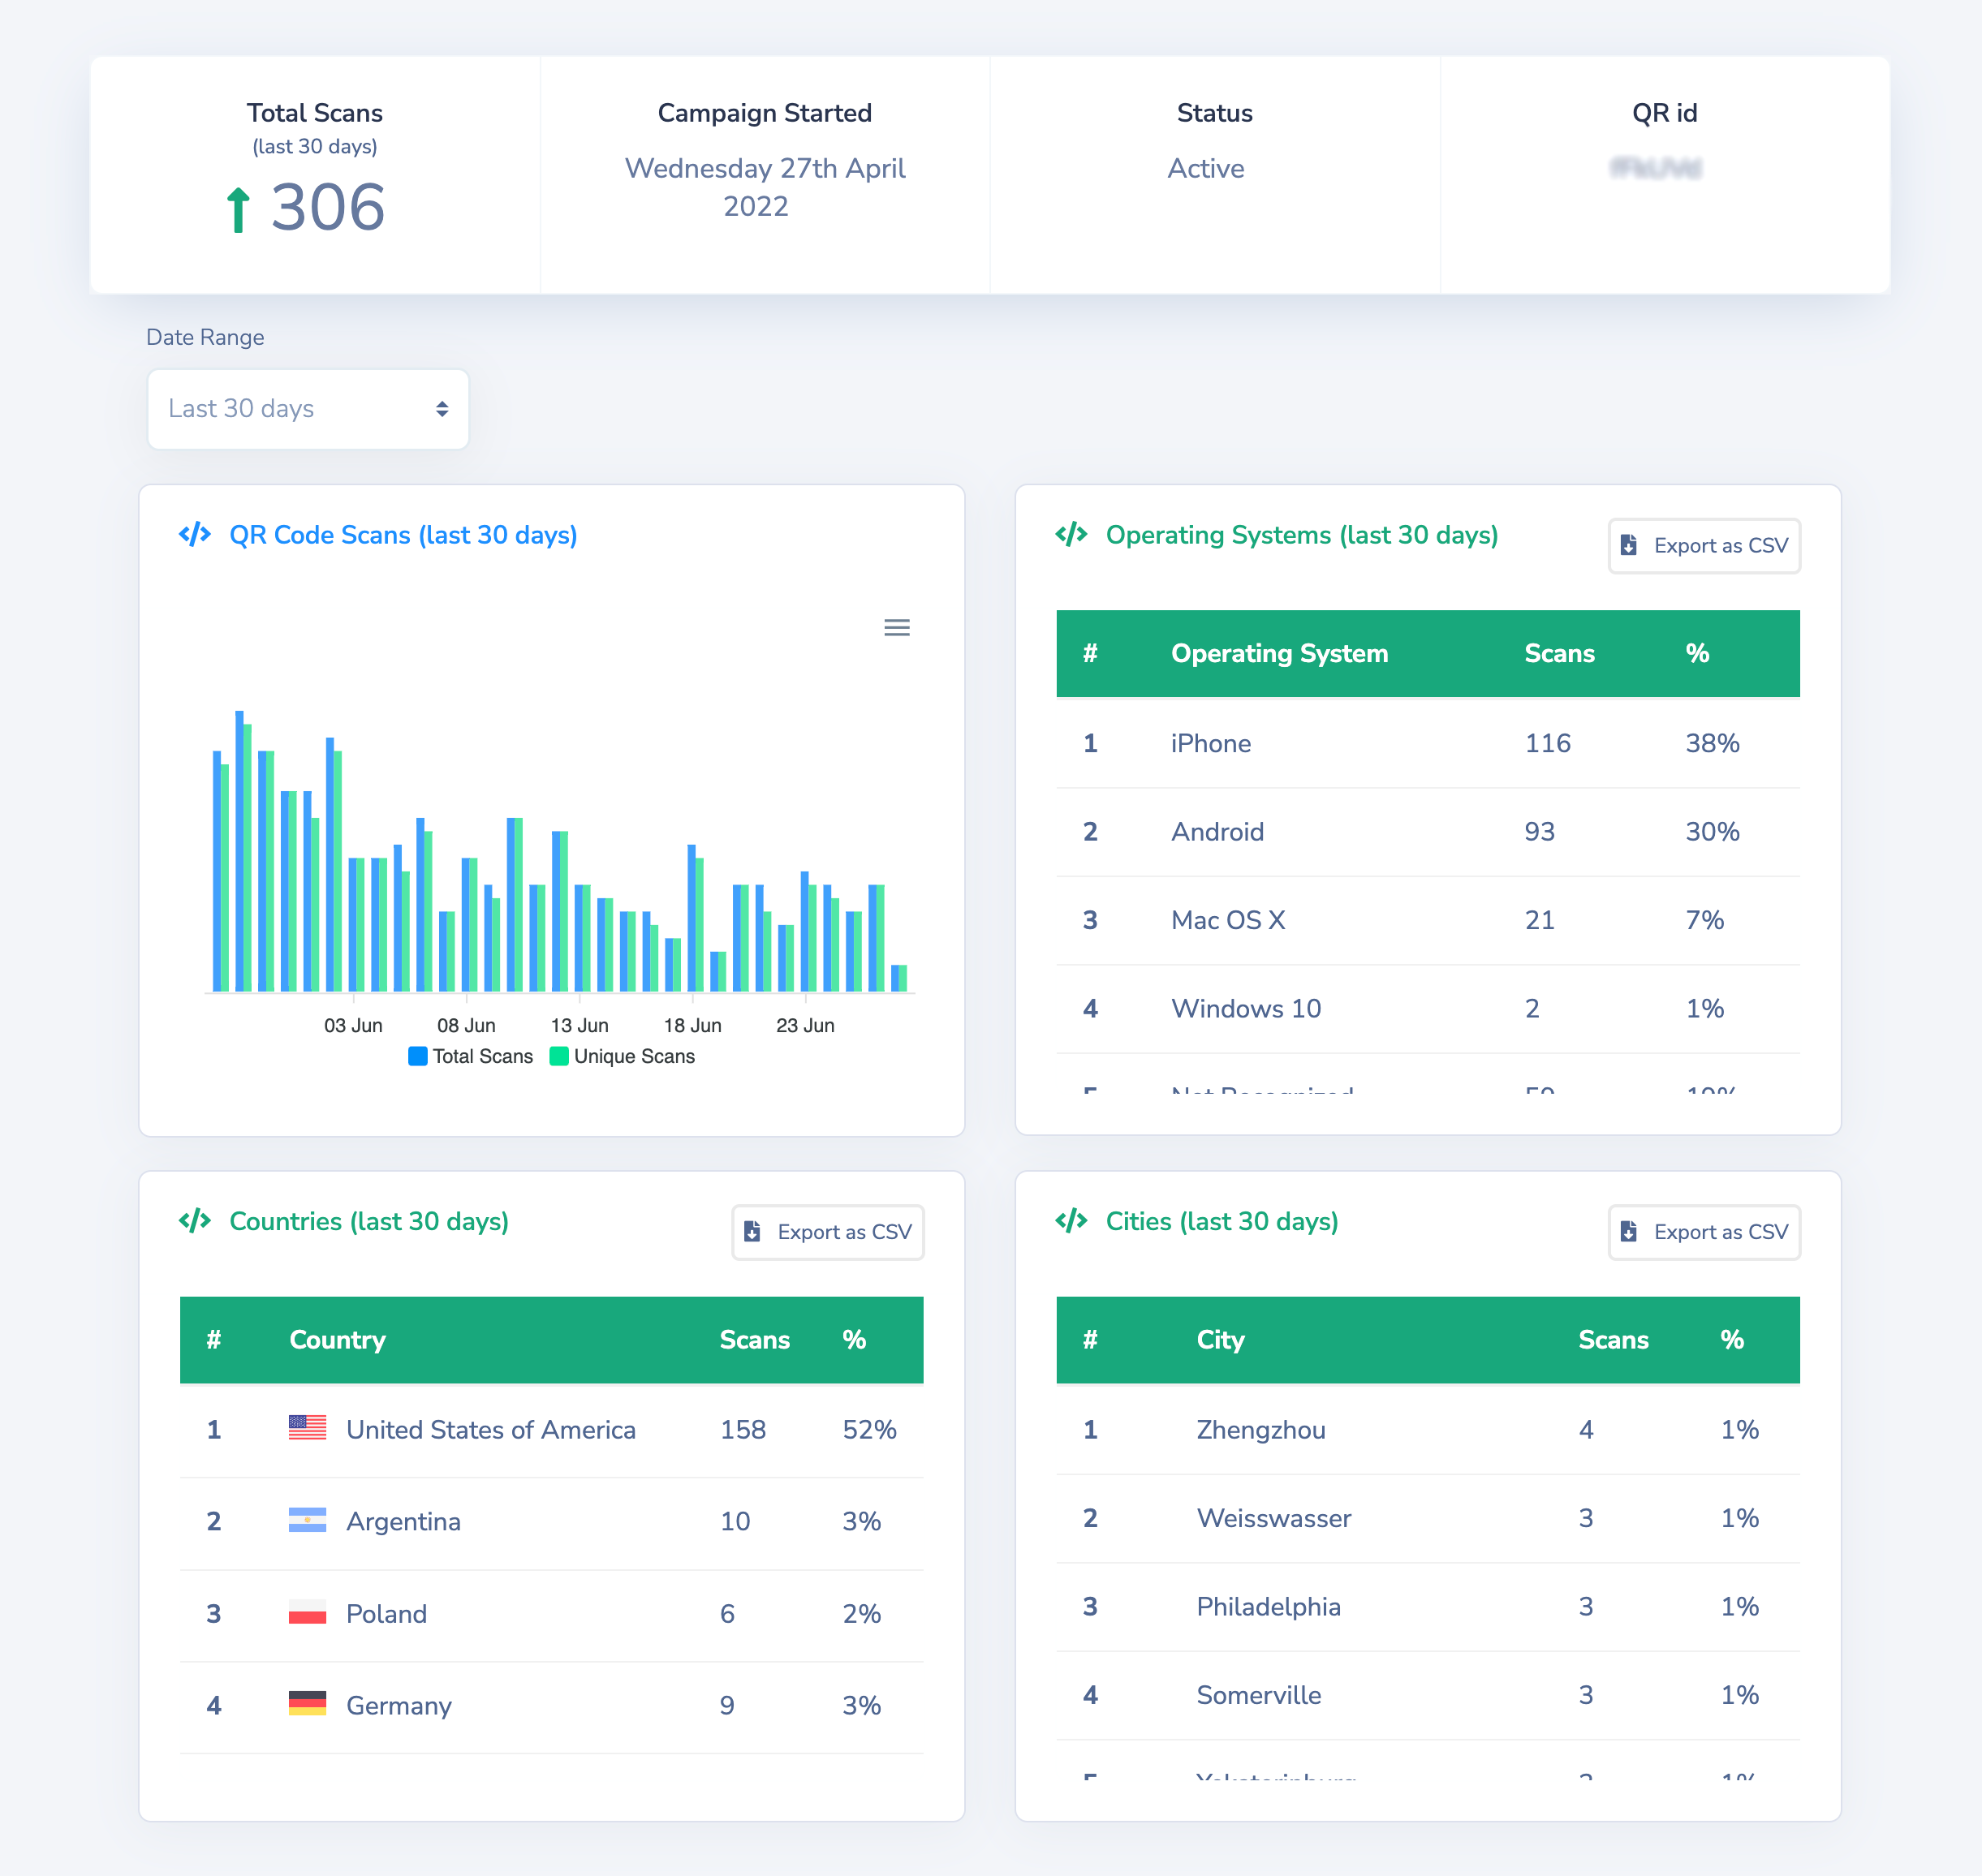Click the City column header
Viewport: 1982px width, 1876px height.
click(x=1220, y=1339)
